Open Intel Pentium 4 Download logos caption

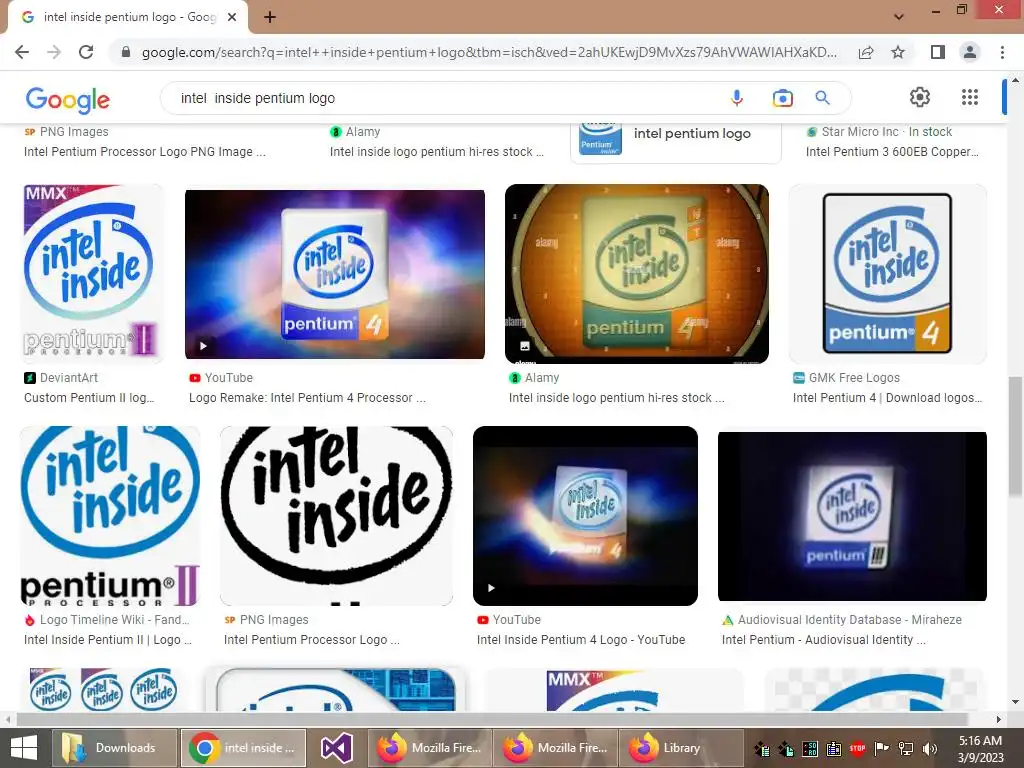[887, 398]
